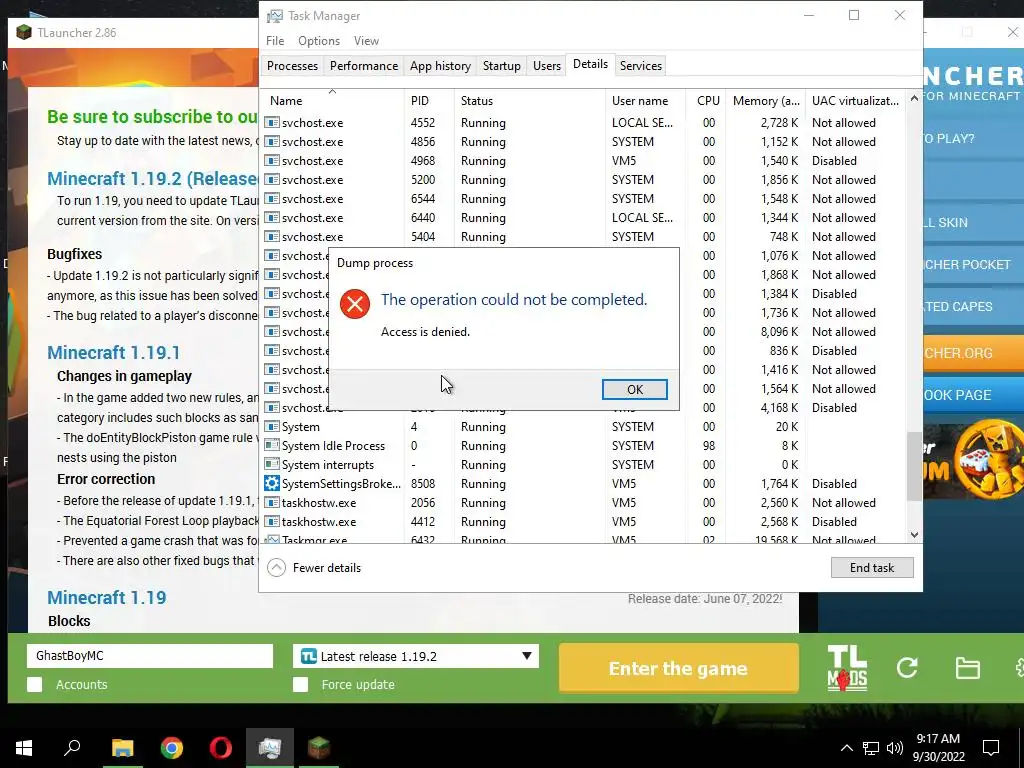Open Opera browser from the taskbar
Viewport: 1024px width, 768px height.
221,748
